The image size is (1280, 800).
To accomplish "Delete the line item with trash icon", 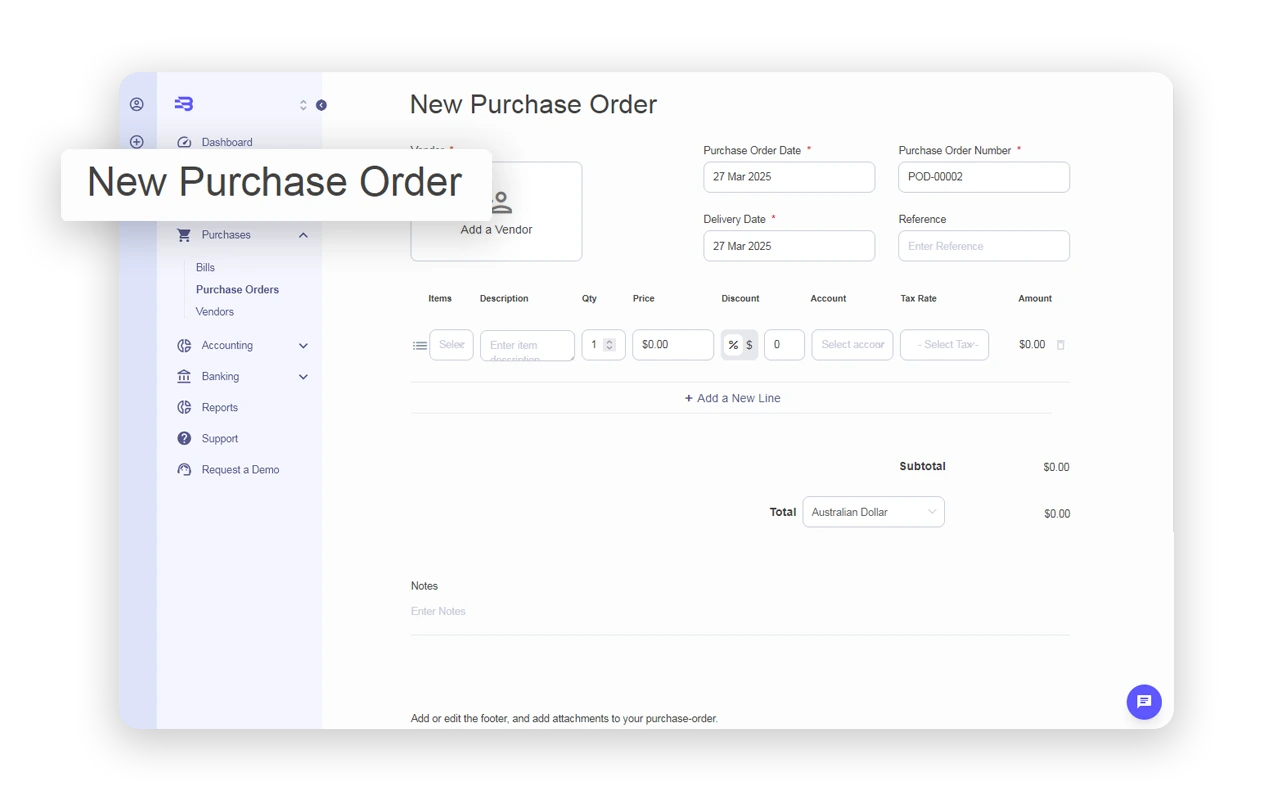I will pyautogui.click(x=1061, y=345).
